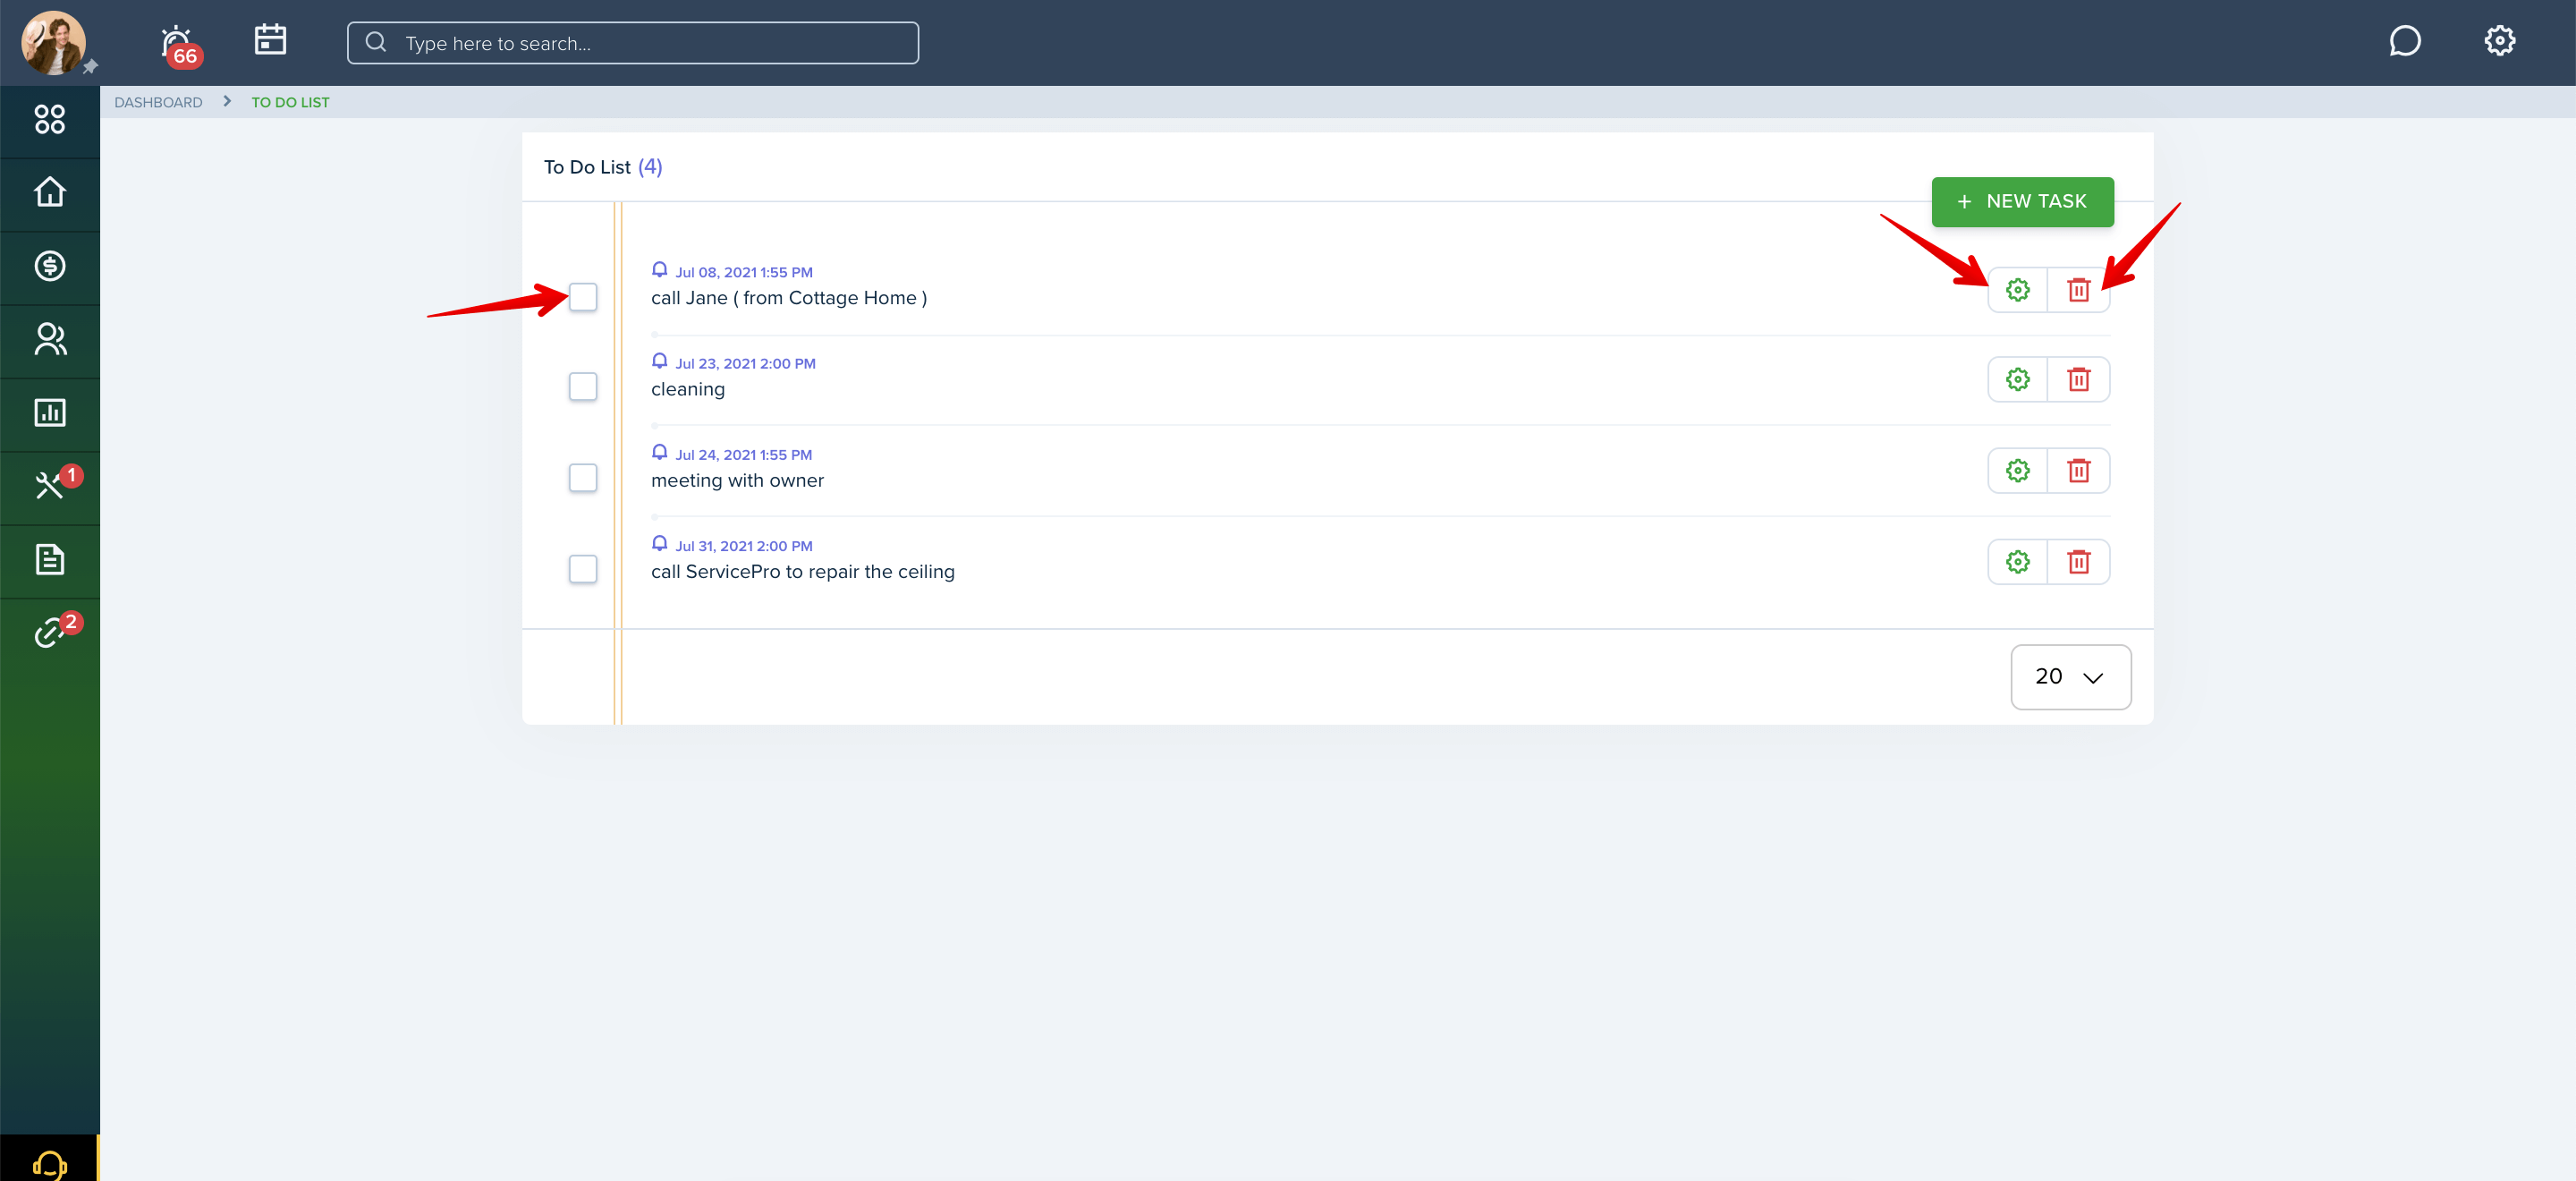The image size is (2576, 1181).
Task: Click the 'cleaning' task title
Action: (x=688, y=389)
